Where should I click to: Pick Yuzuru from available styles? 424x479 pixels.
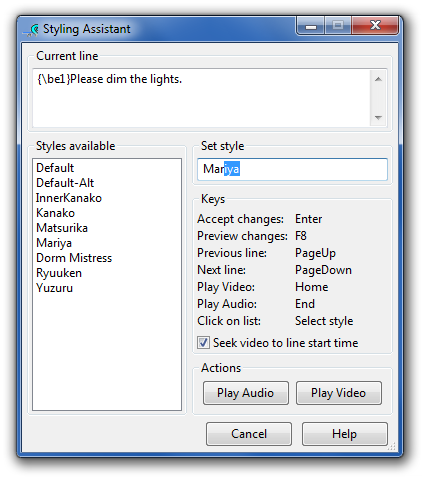coord(54,288)
